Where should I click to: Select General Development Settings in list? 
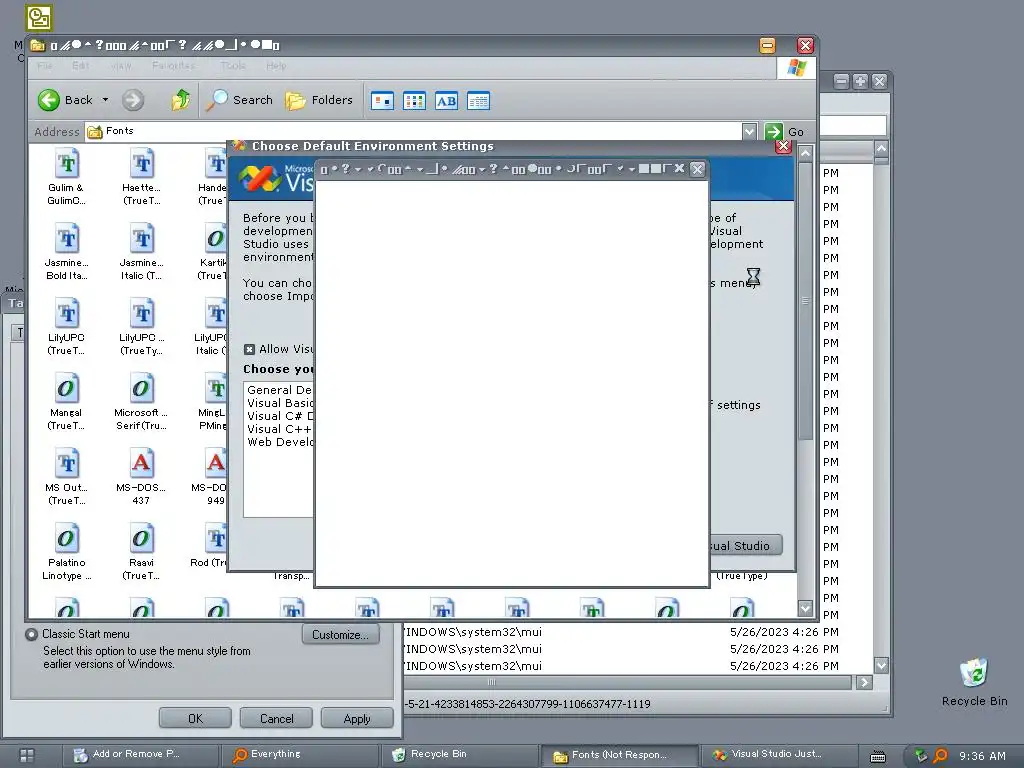(x=280, y=390)
